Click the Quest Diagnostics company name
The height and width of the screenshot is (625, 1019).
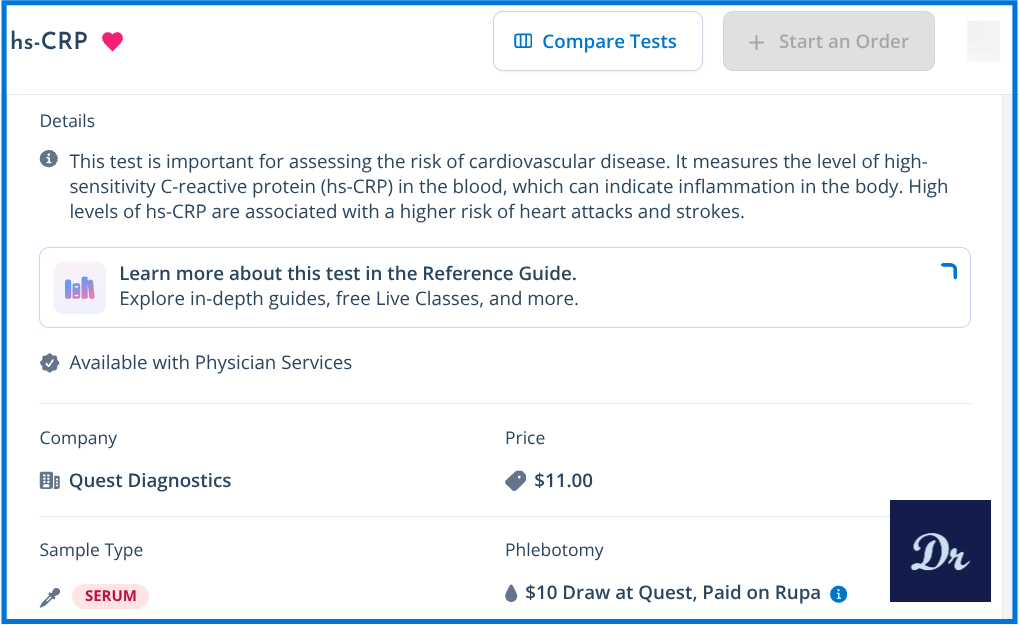pos(150,481)
